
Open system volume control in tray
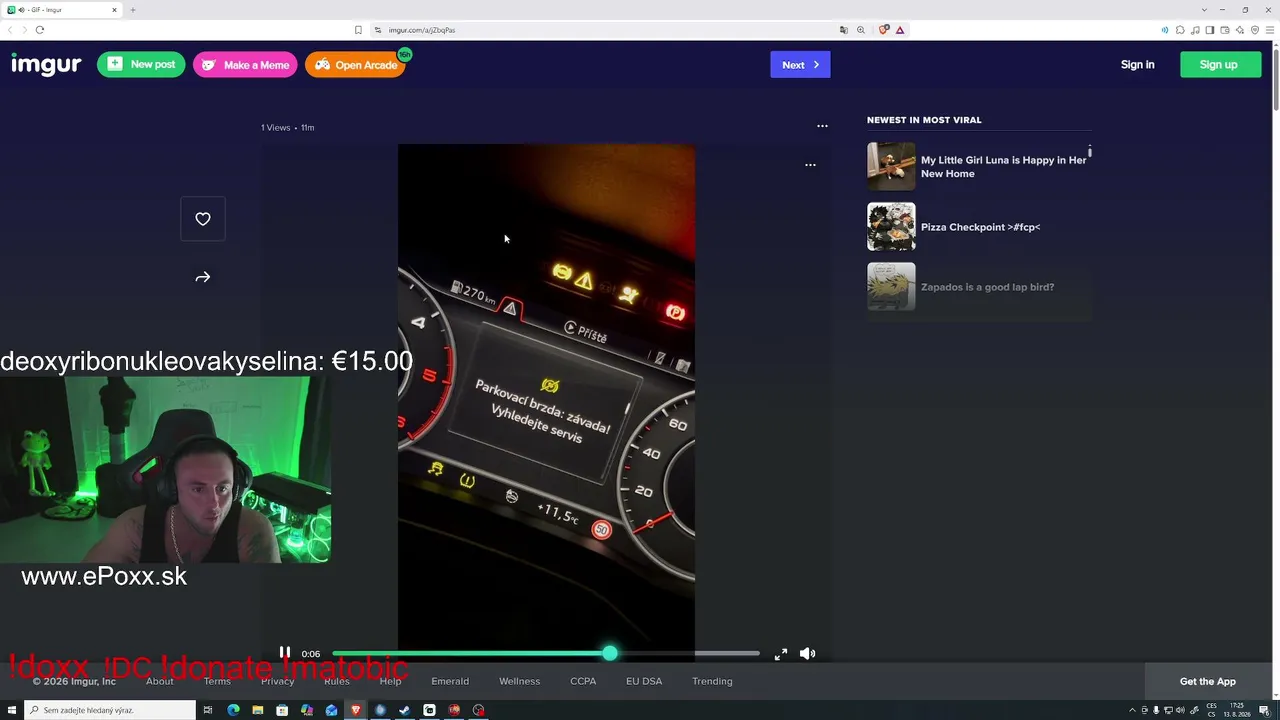(x=1180, y=710)
